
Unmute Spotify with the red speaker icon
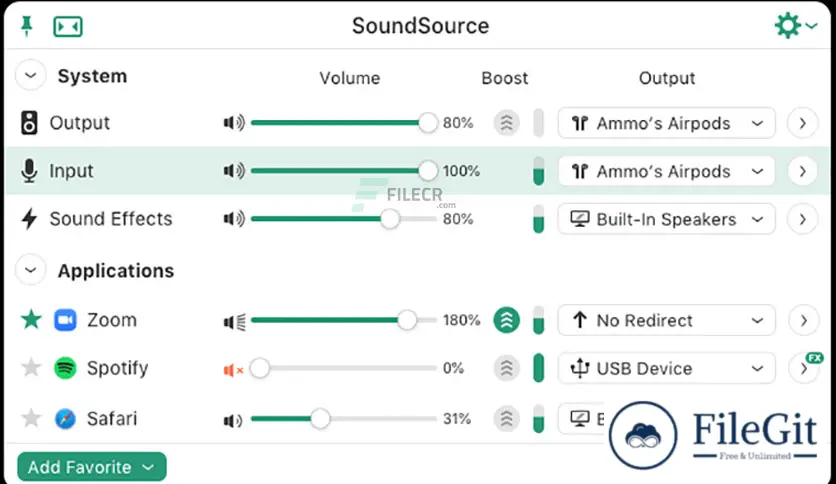[x=234, y=369]
